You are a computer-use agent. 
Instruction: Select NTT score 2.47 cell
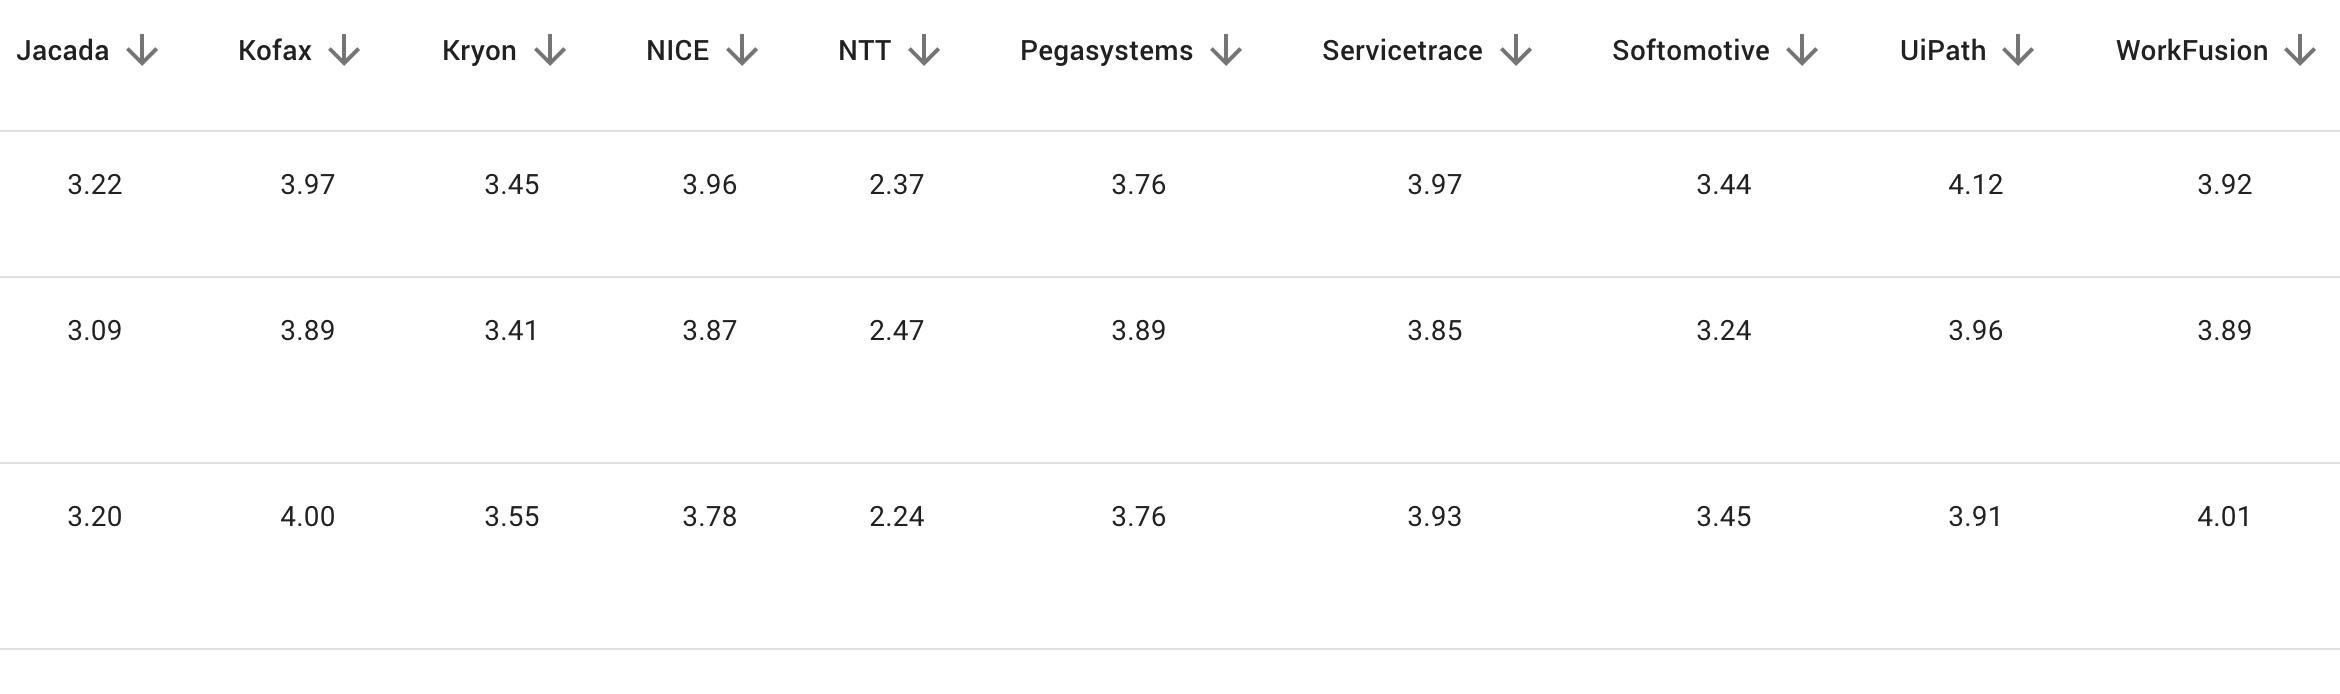(897, 331)
